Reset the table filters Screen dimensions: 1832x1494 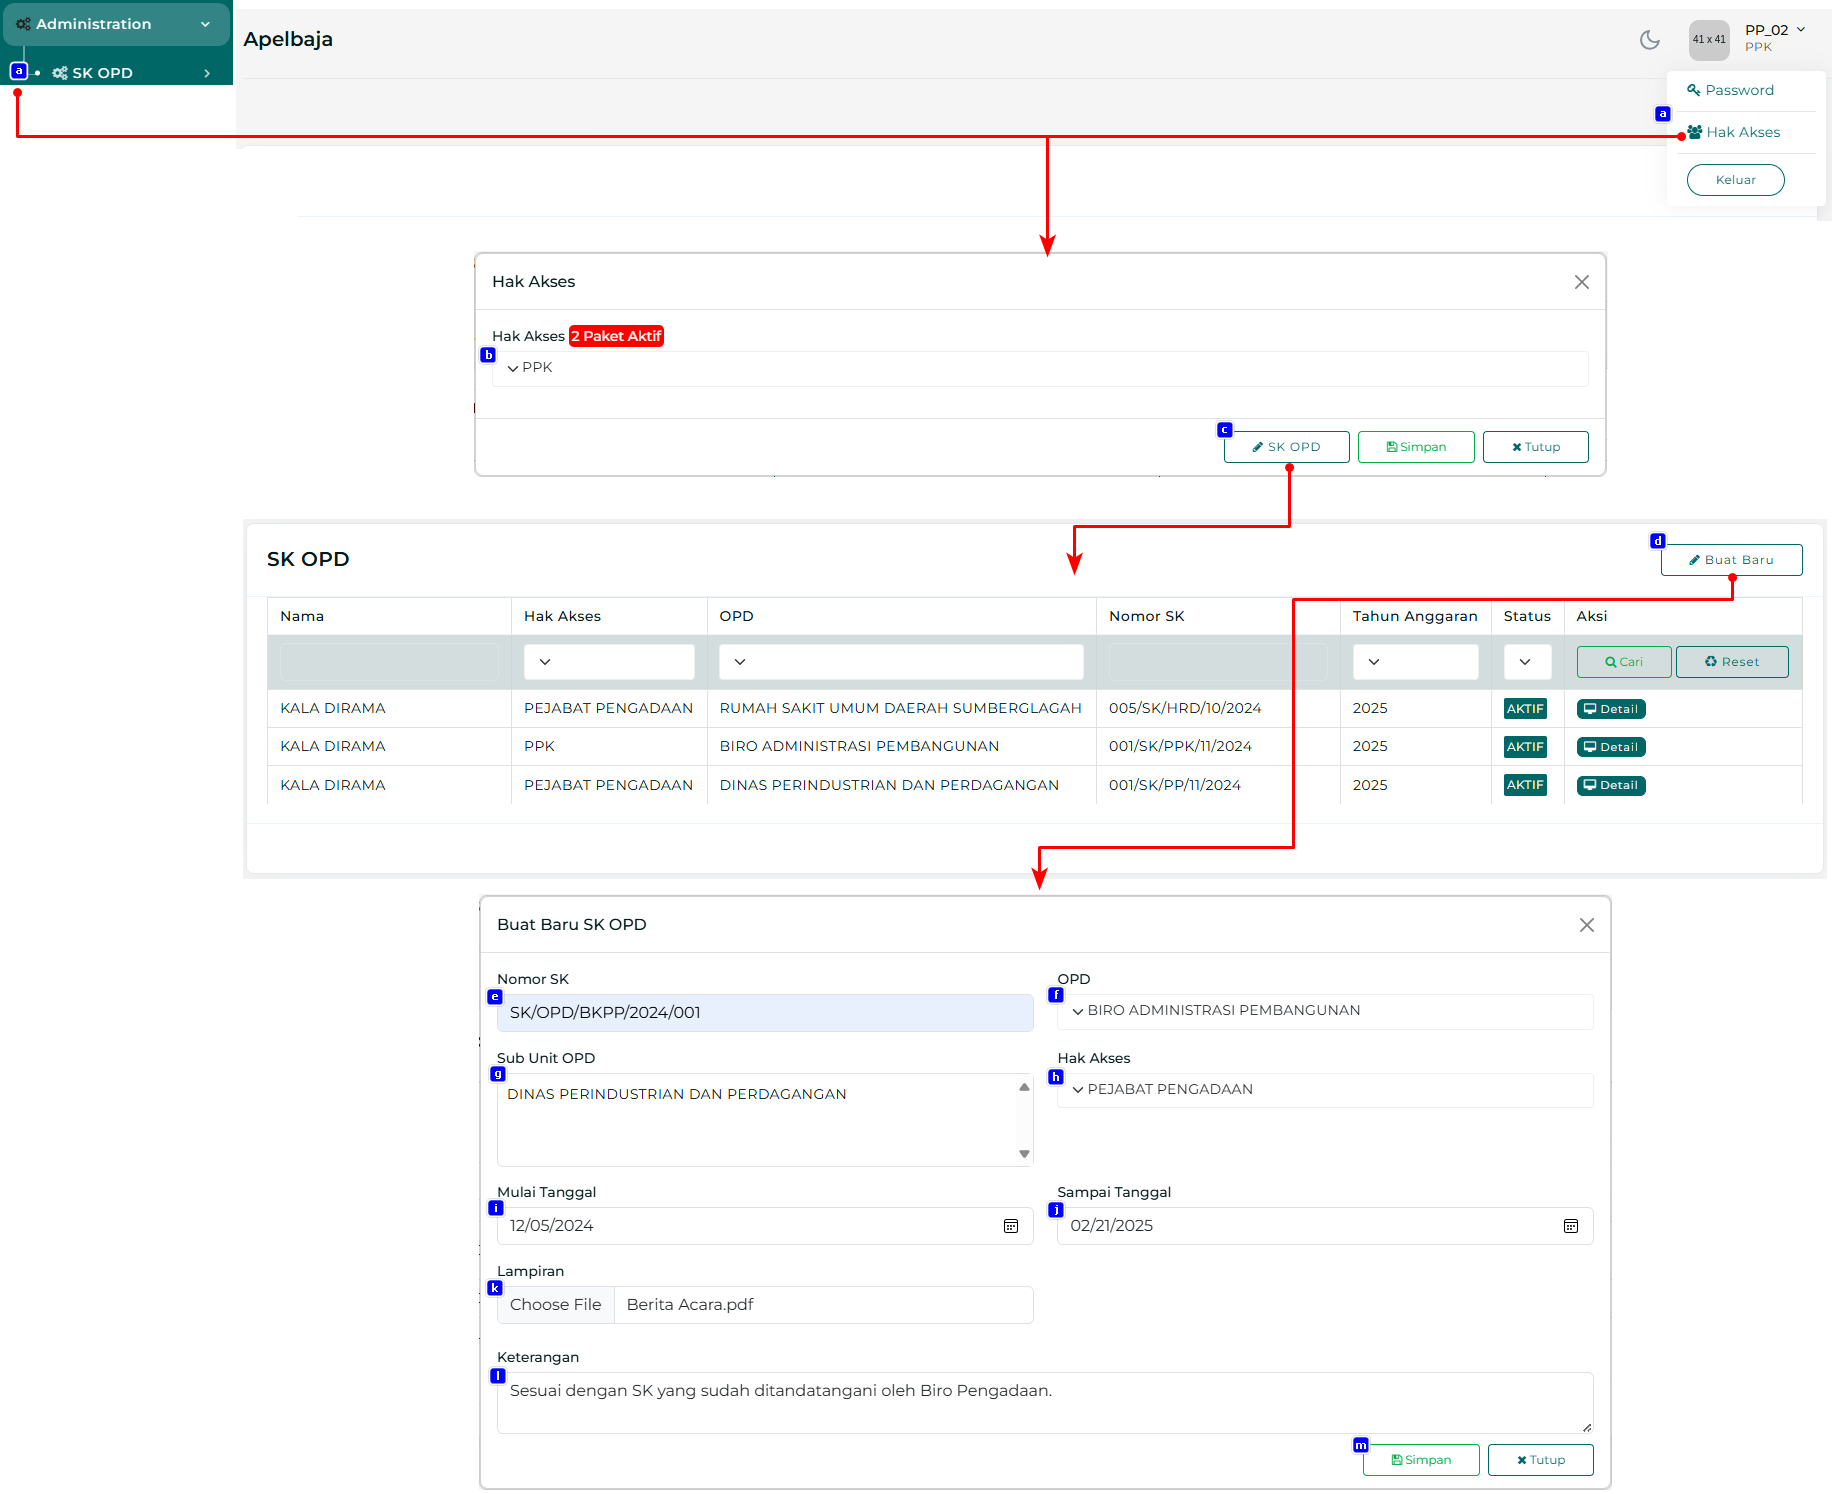tap(1731, 663)
